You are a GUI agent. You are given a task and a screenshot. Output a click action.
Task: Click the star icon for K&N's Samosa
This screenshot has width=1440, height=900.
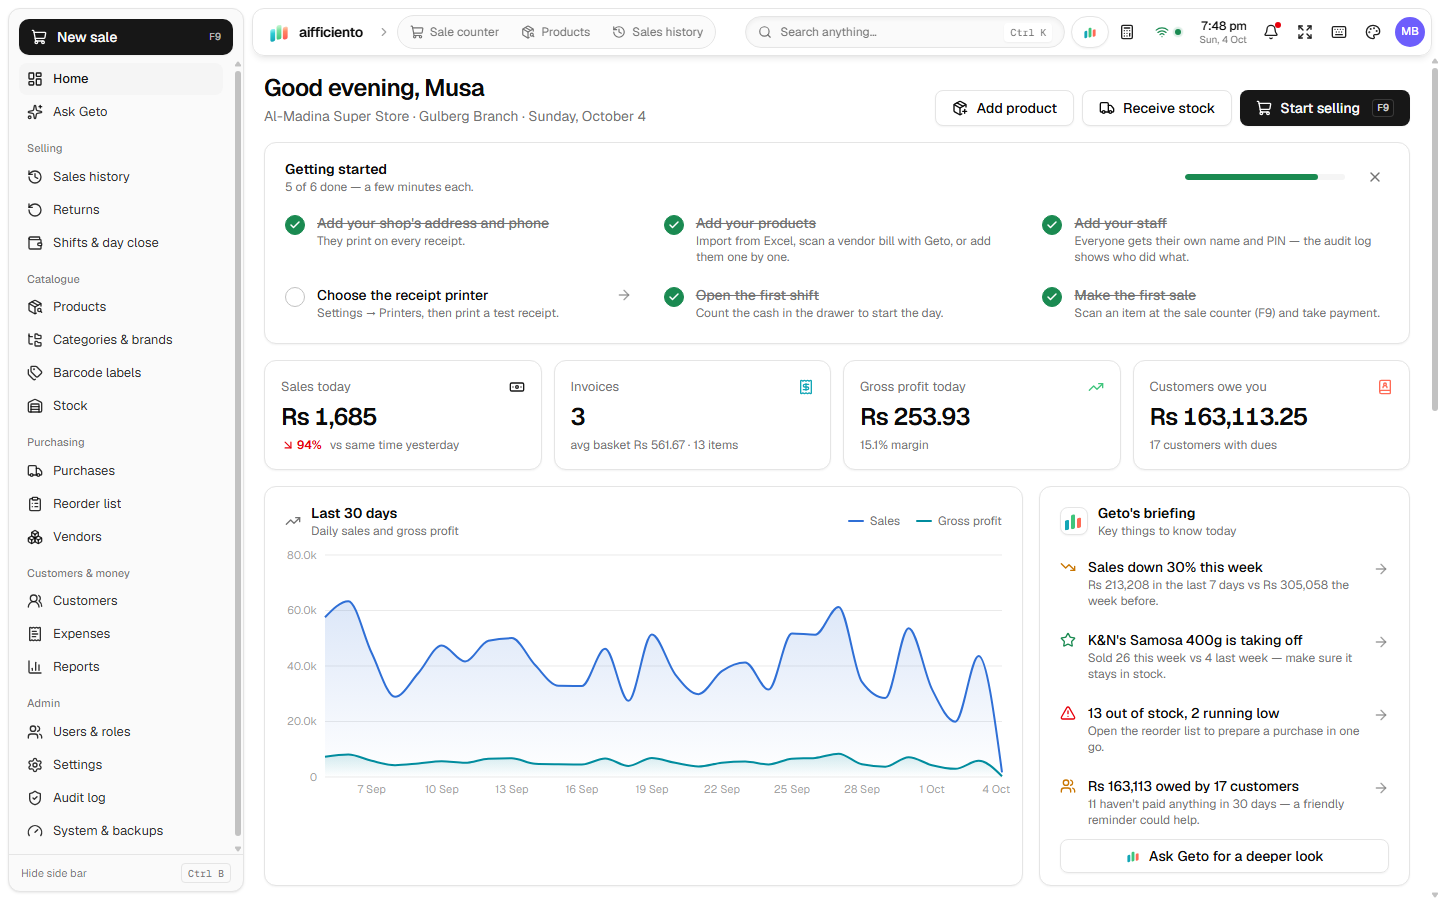point(1068,640)
